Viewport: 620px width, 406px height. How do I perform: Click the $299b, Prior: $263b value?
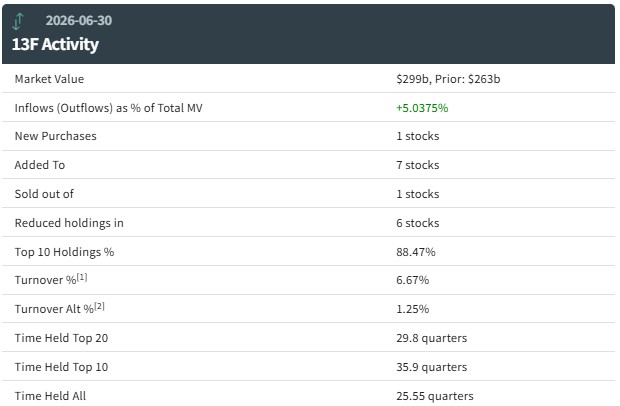(448, 79)
